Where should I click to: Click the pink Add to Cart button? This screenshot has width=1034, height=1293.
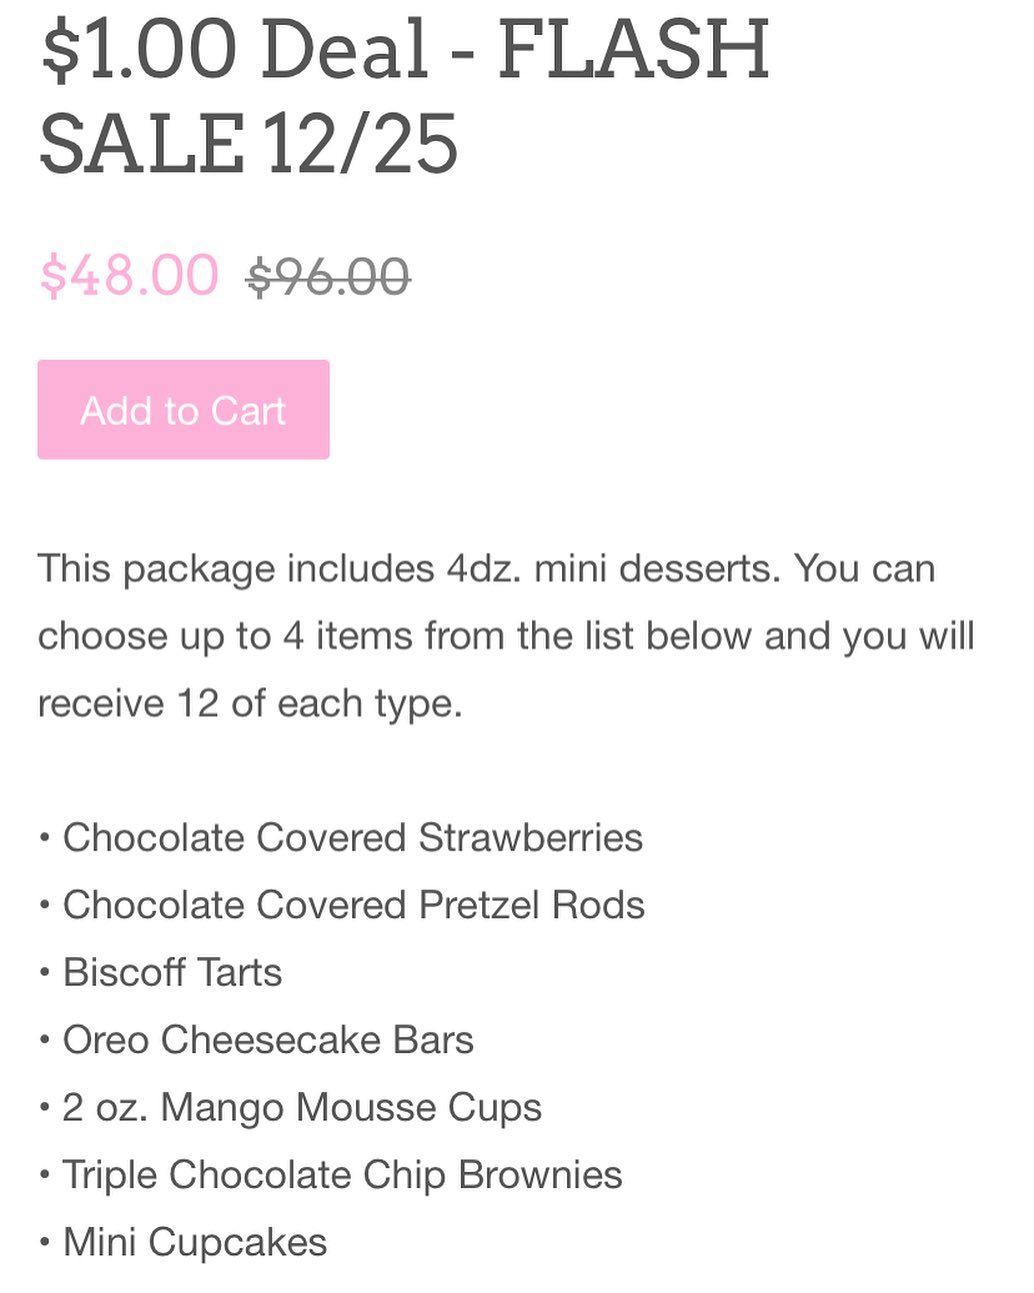click(183, 410)
